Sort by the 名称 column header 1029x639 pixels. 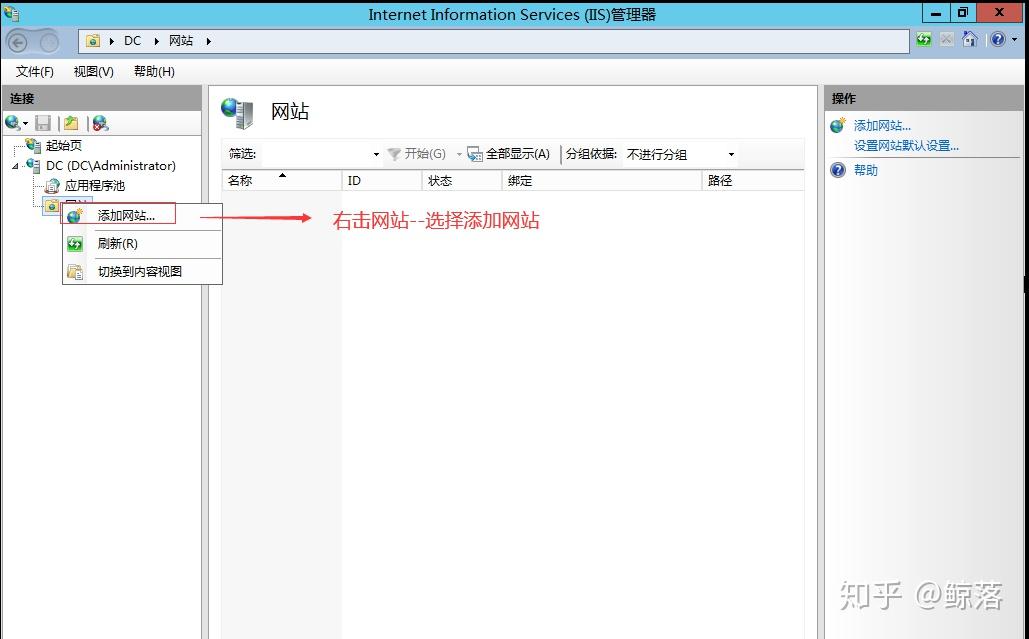239,181
